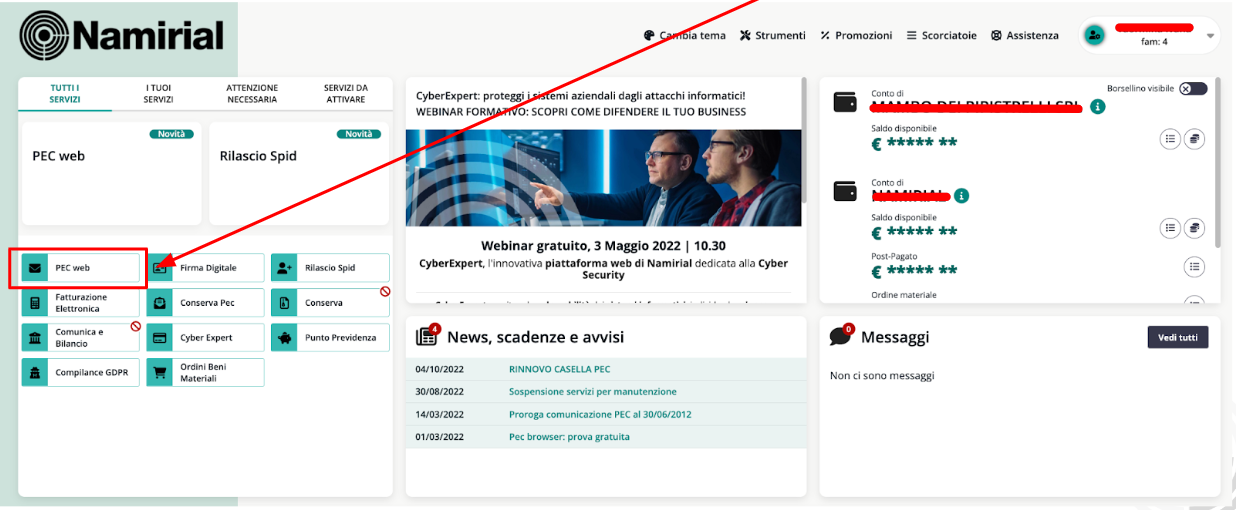Expand the user account dropdown arrow
The width and height of the screenshot is (1236, 510).
[1211, 36]
